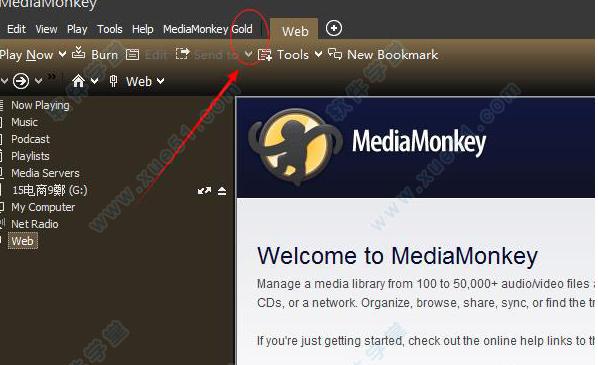This screenshot has height=365, width=598.
Task: Go forward with the arrow icon
Action: pos(21,81)
